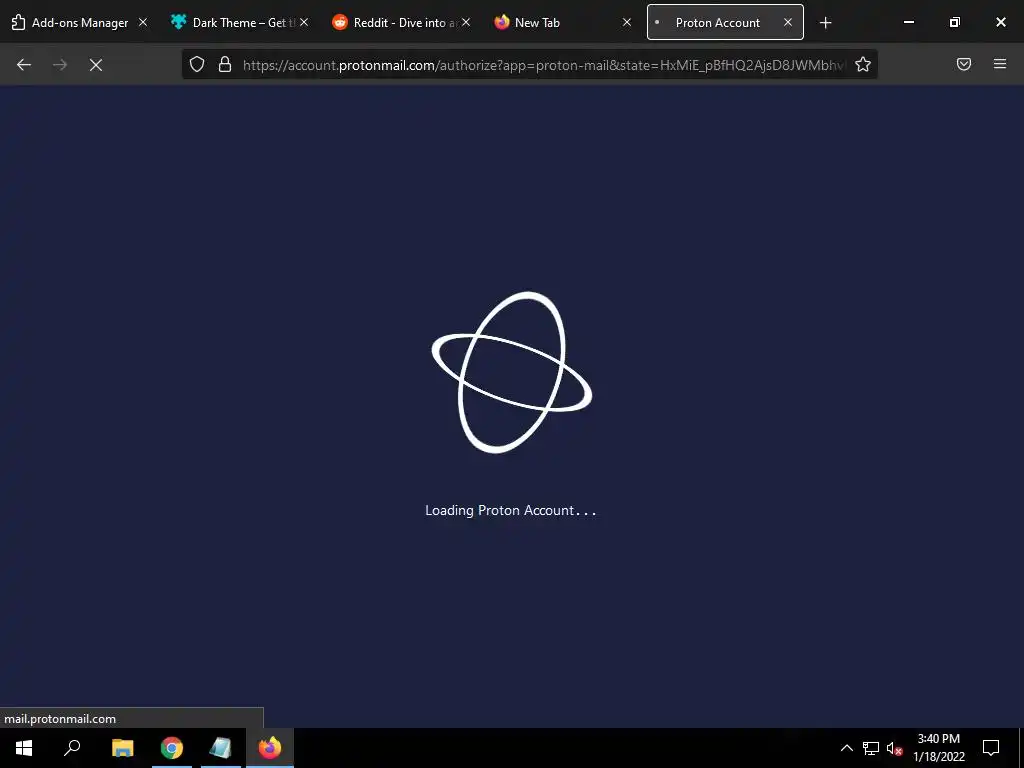Launch Google Chrome from the taskbar
This screenshot has width=1024, height=768.
click(x=172, y=748)
